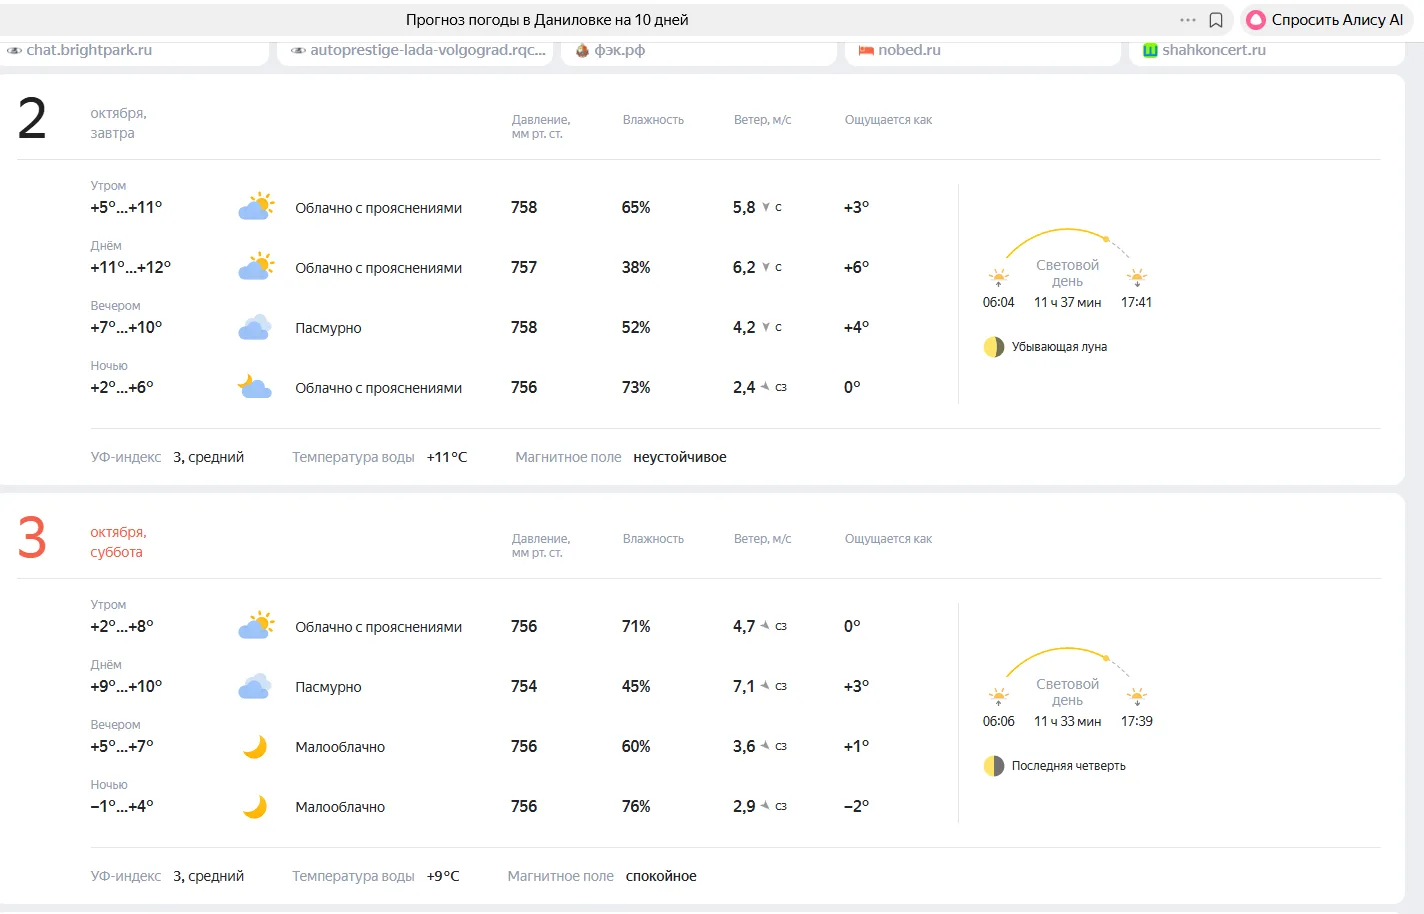
Task: Click October 2 night moon-and-cloud icon
Action: click(254, 387)
